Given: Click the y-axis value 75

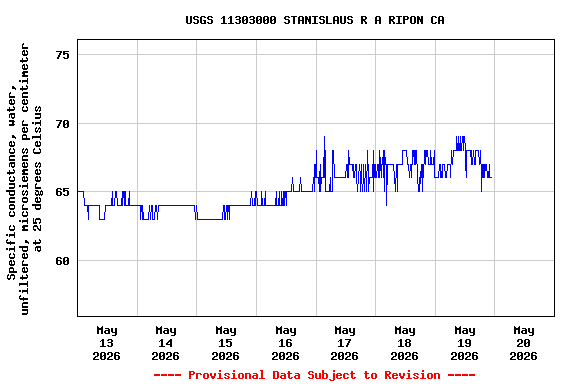Looking at the screenshot, I should click(x=62, y=55).
